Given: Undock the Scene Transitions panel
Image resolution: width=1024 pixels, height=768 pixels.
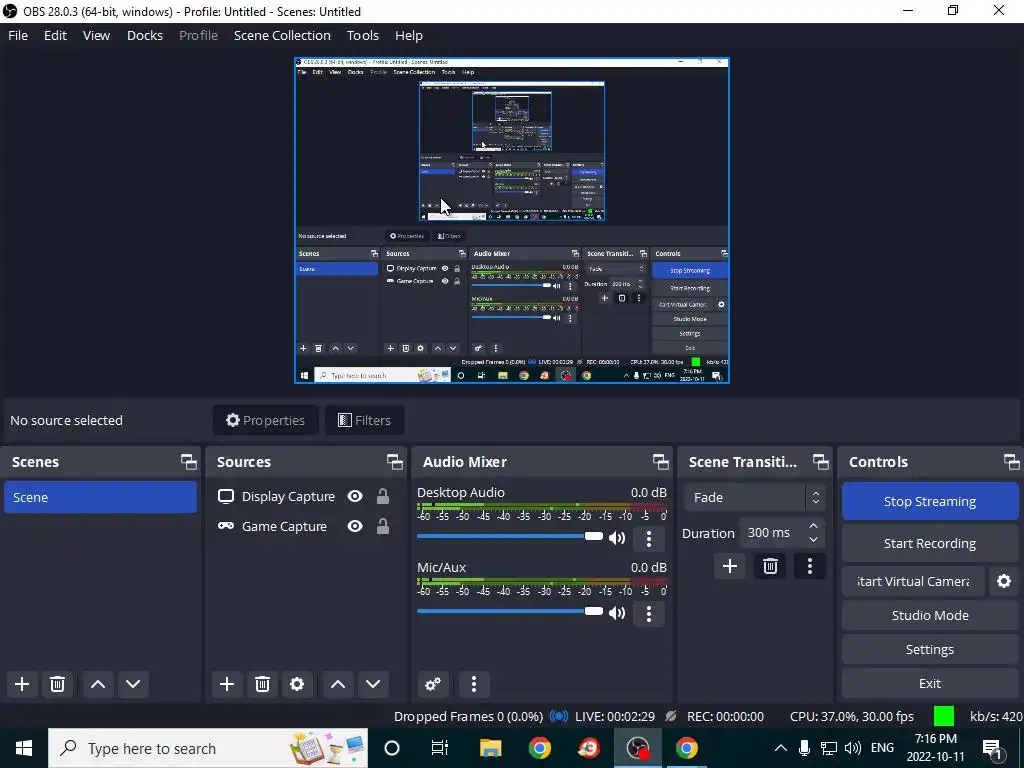Looking at the screenshot, I should coord(820,462).
